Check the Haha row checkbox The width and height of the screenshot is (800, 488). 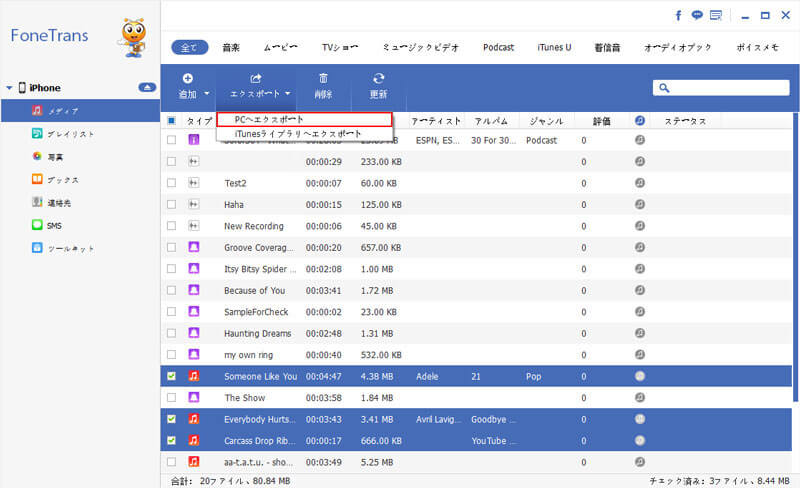coord(171,204)
